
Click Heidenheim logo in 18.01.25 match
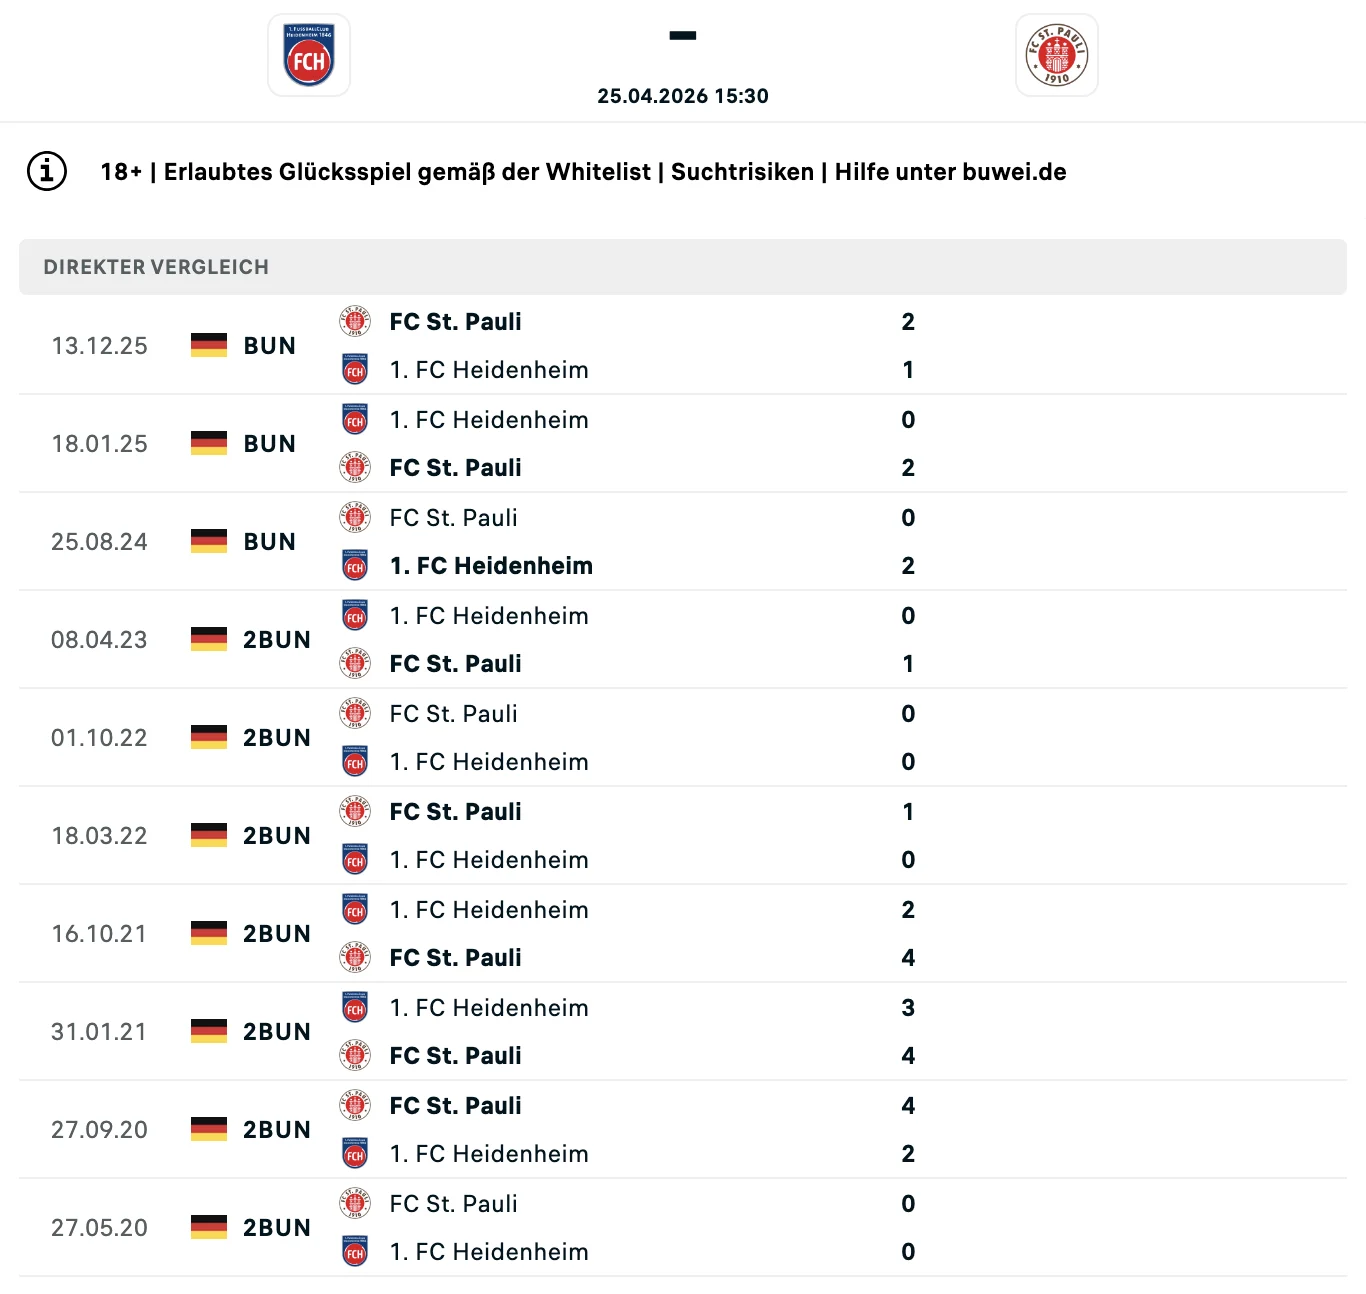point(355,419)
